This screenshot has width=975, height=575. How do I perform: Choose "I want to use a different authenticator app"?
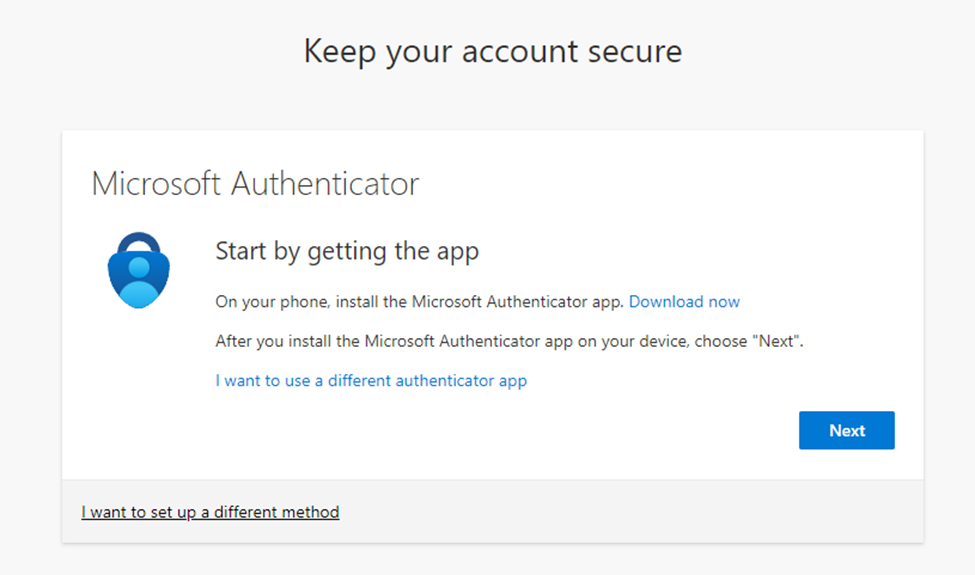[x=371, y=380]
